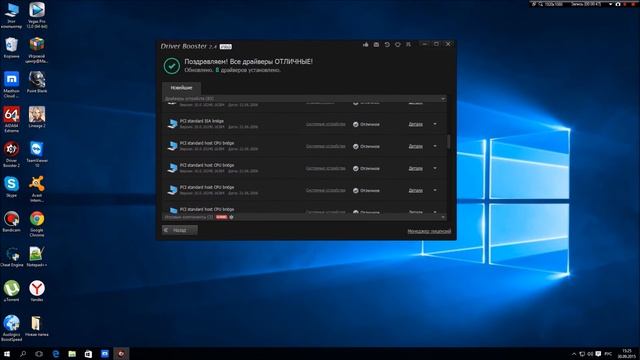Show hidden tray icons chevron
The width and height of the screenshot is (640, 360).
coord(573,354)
